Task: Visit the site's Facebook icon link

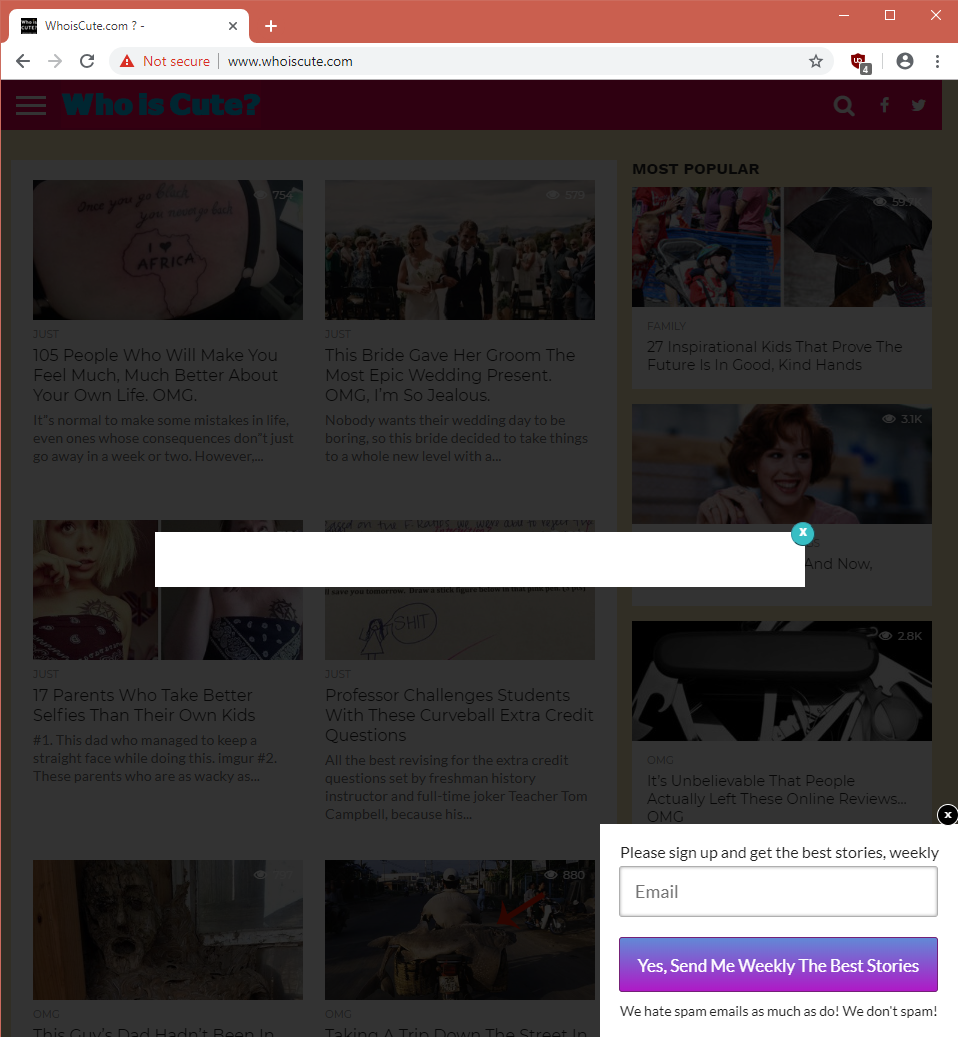Action: point(884,105)
